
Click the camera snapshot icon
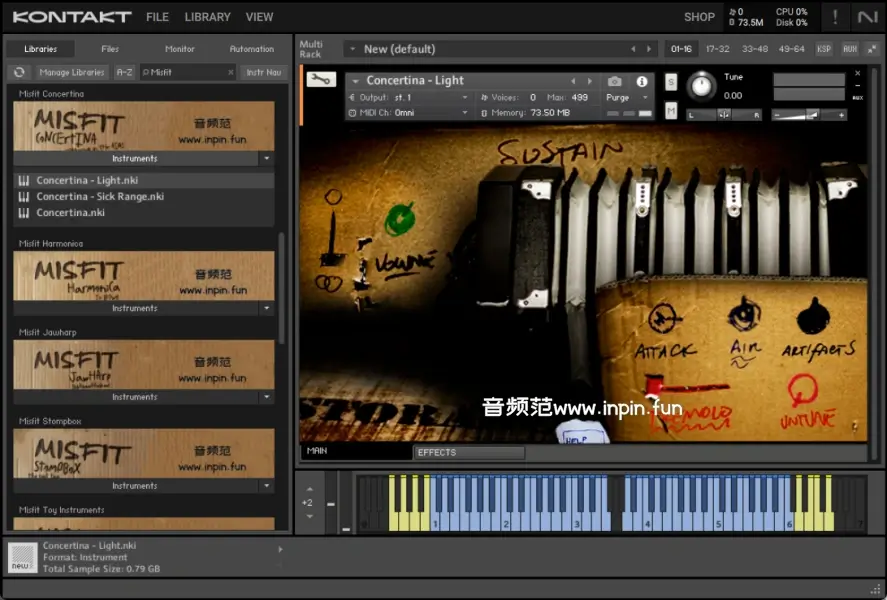coord(615,81)
